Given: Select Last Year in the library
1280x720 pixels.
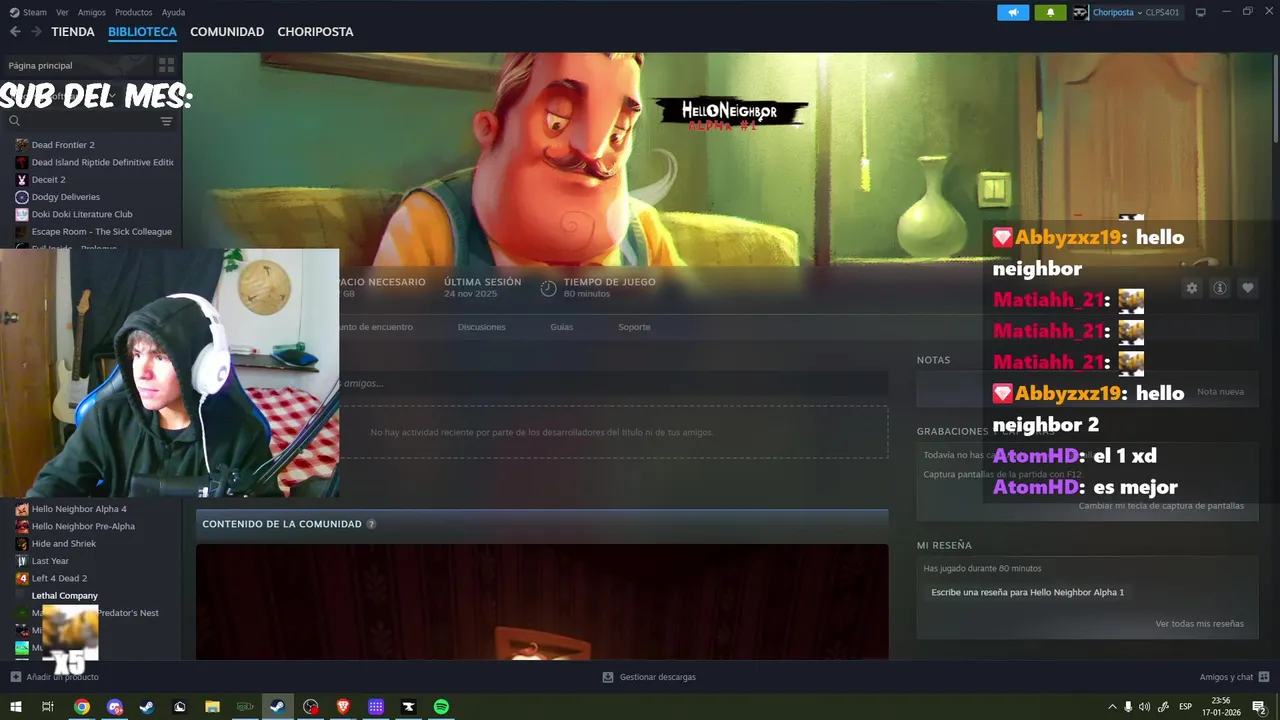Looking at the screenshot, I should pos(50,561).
